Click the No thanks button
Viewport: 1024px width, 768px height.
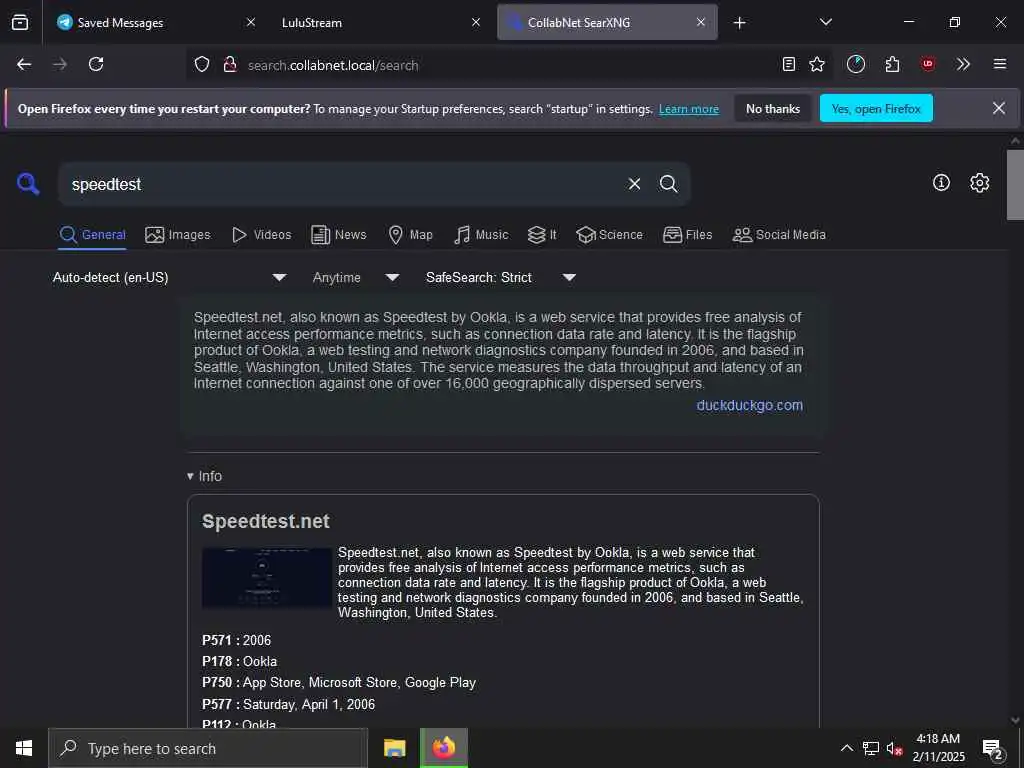(x=773, y=108)
